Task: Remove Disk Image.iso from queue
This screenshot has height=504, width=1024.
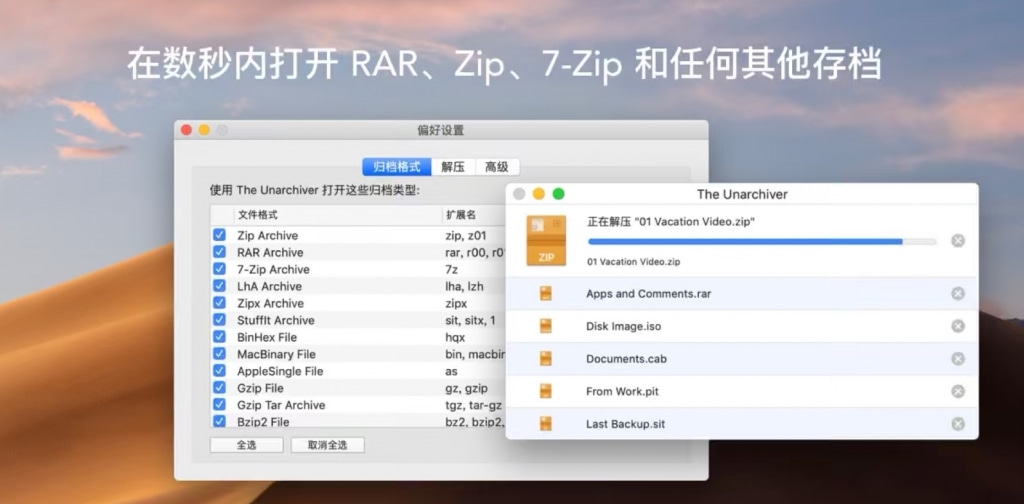Action: point(958,326)
